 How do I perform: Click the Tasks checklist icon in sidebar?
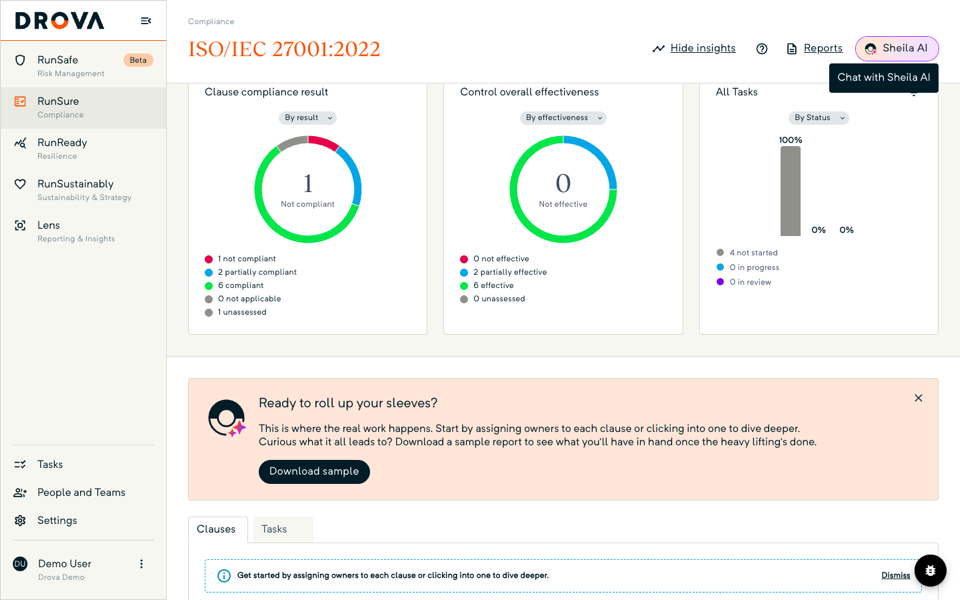tap(20, 464)
